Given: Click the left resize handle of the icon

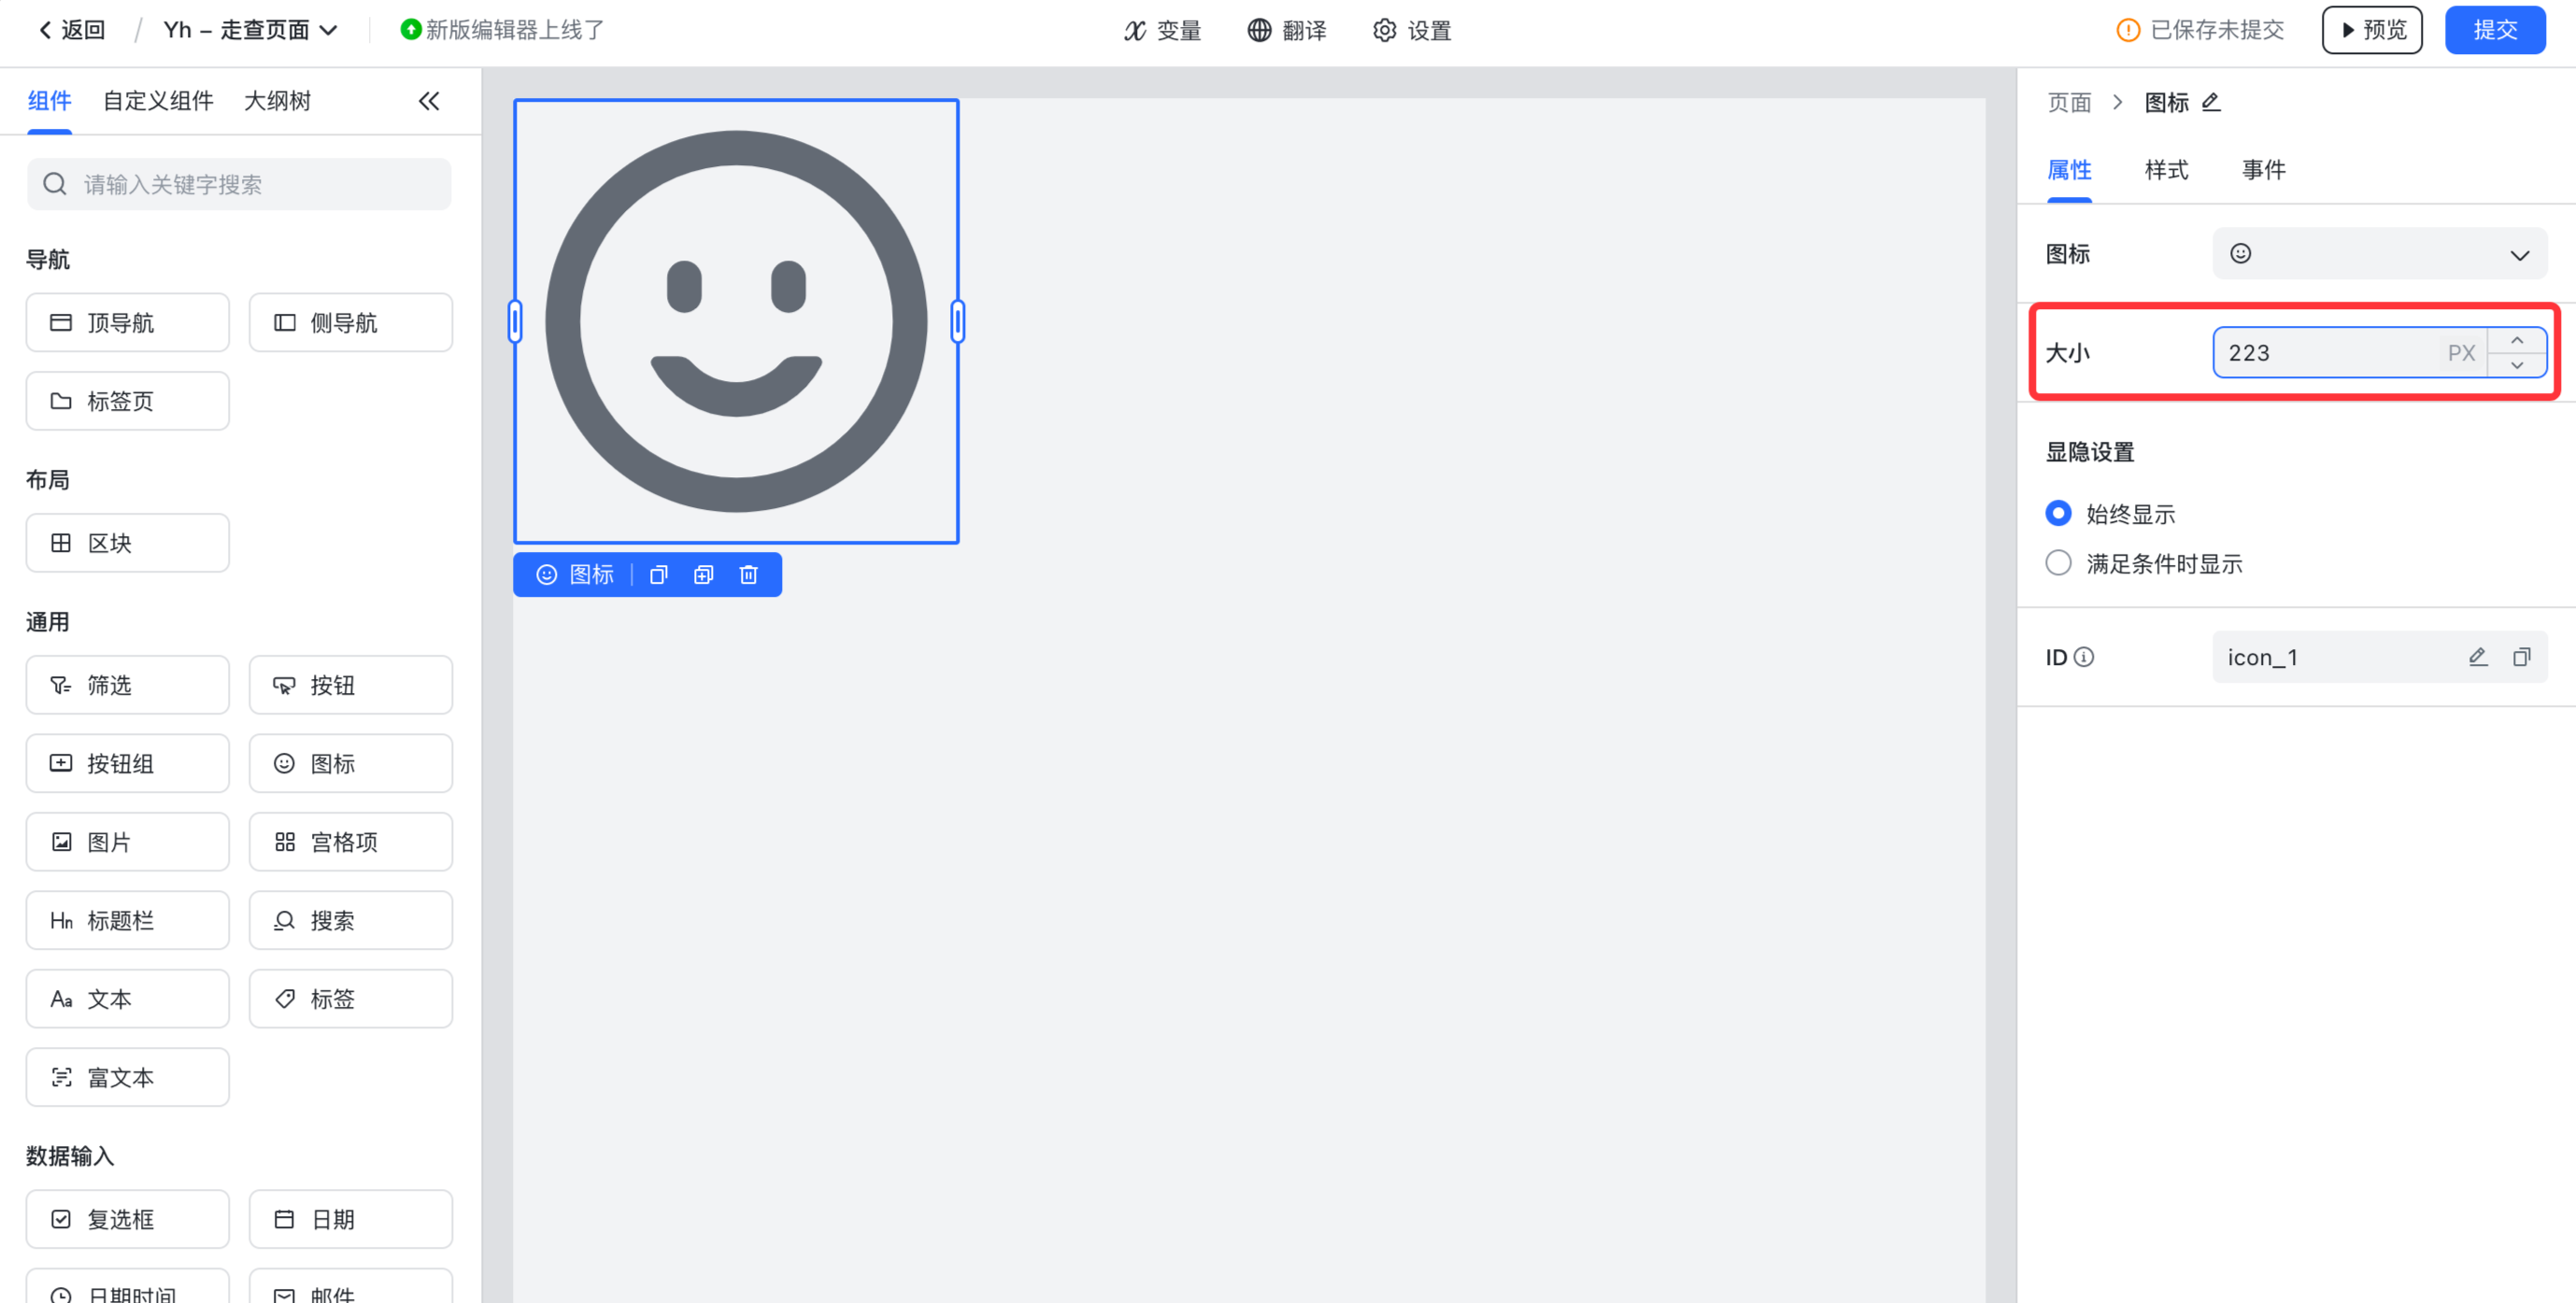Looking at the screenshot, I should click(515, 321).
